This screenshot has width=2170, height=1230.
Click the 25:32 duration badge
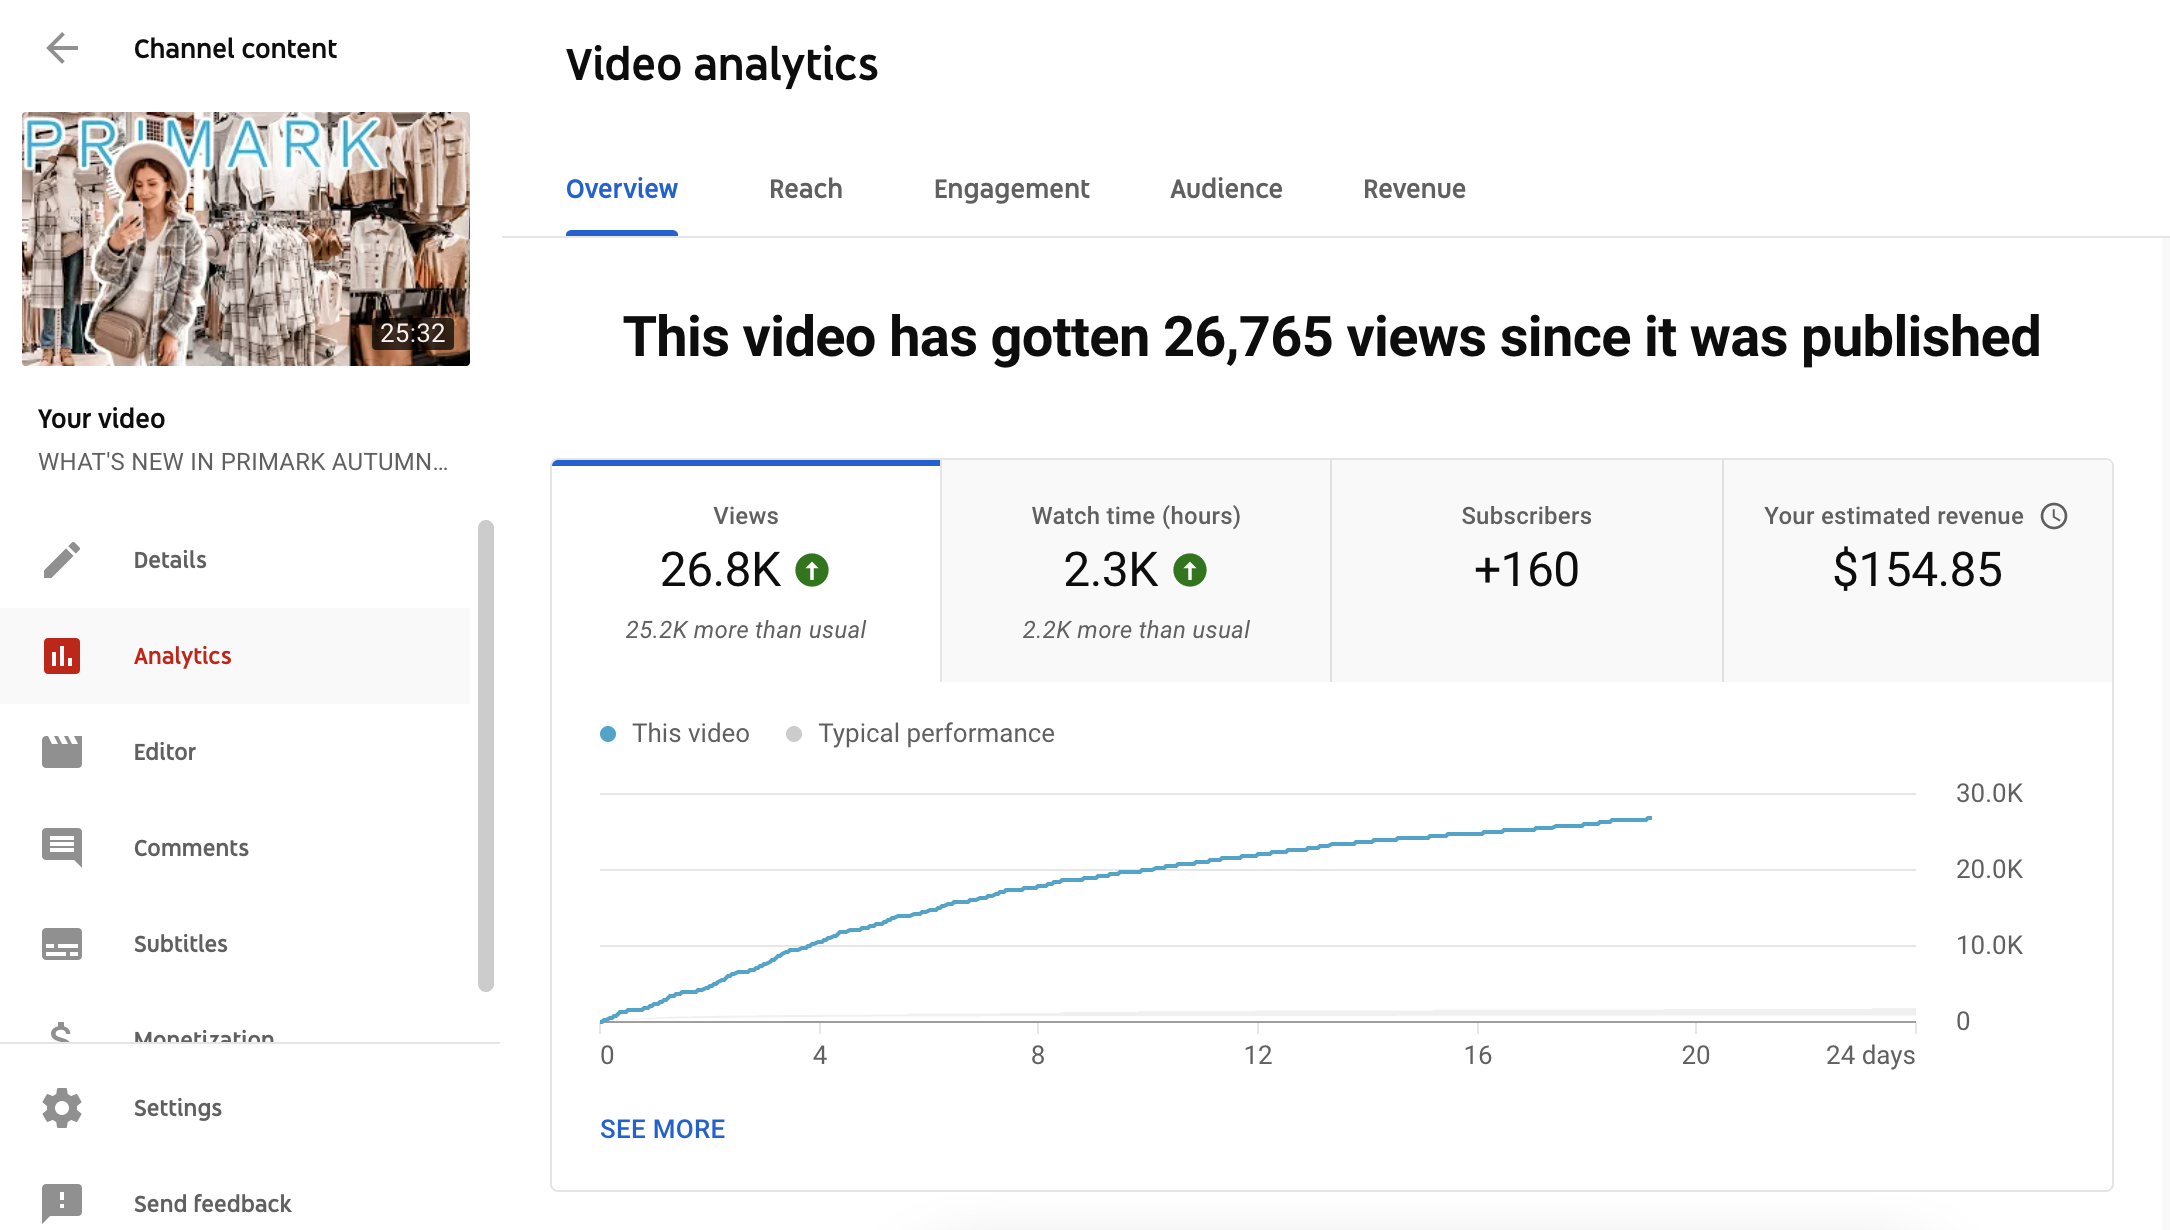tap(412, 333)
